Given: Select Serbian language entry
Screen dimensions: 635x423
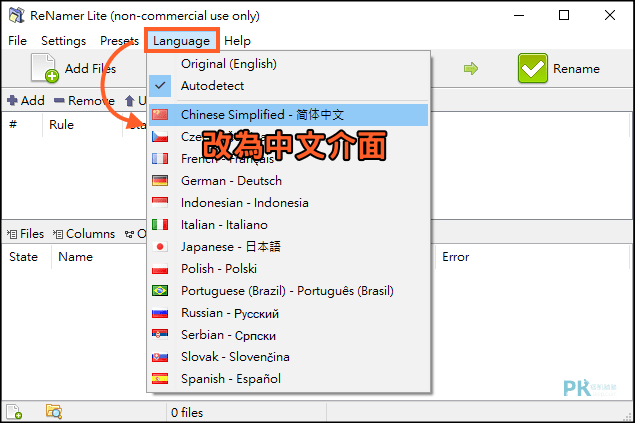Looking at the screenshot, I should click(288, 335).
